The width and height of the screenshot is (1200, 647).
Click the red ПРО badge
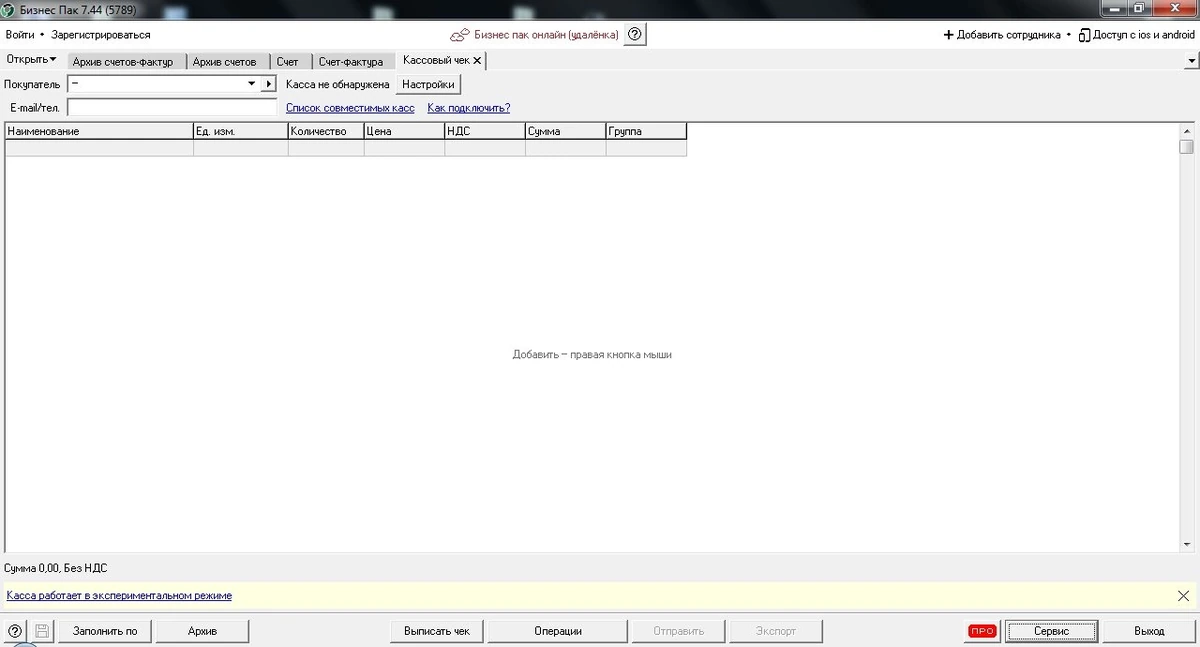[983, 631]
